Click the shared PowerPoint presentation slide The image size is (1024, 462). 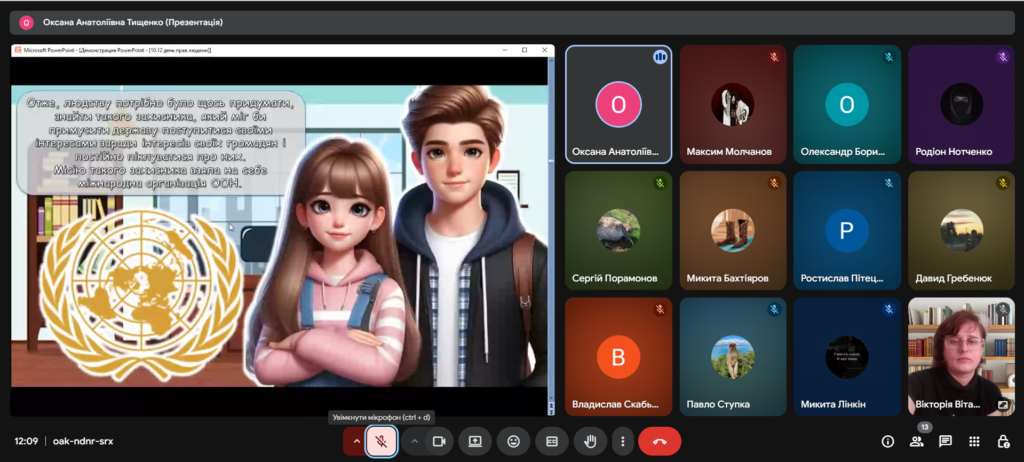pyautogui.click(x=280, y=235)
